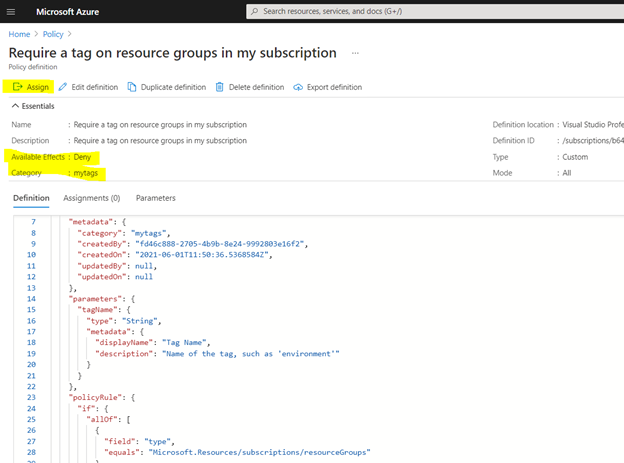Screen dimensions: 624x463
Task: Click the "category": "mytags" code line
Action: pos(124,233)
